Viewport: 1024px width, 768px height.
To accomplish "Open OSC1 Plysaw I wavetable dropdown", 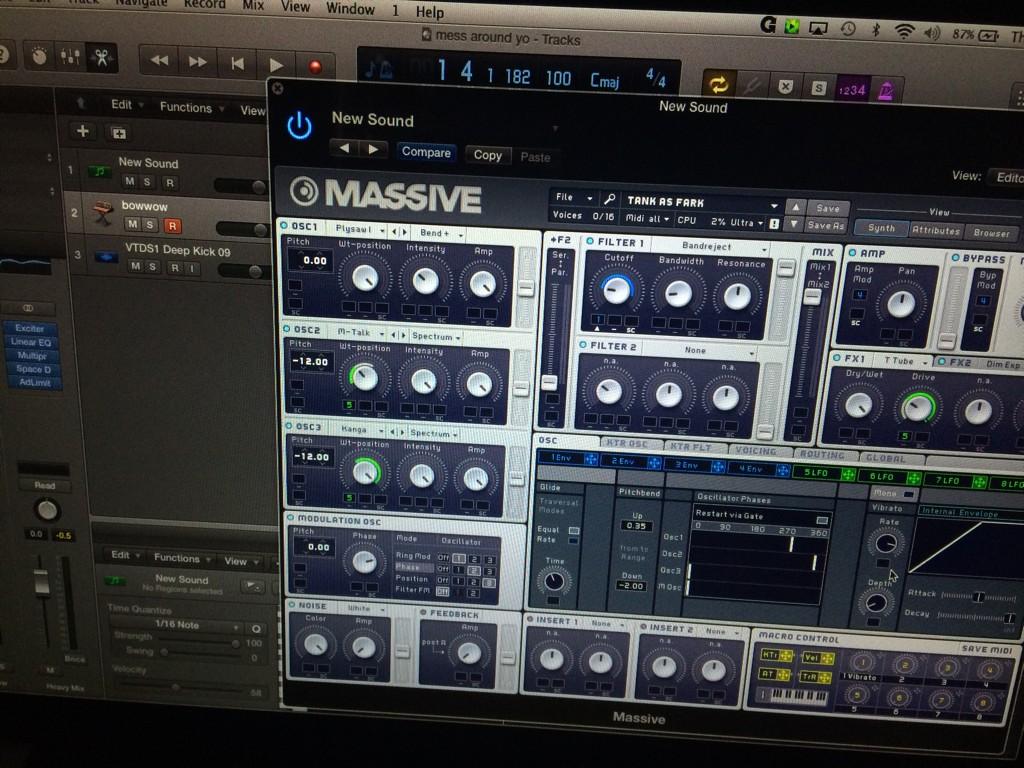I will pyautogui.click(x=359, y=229).
